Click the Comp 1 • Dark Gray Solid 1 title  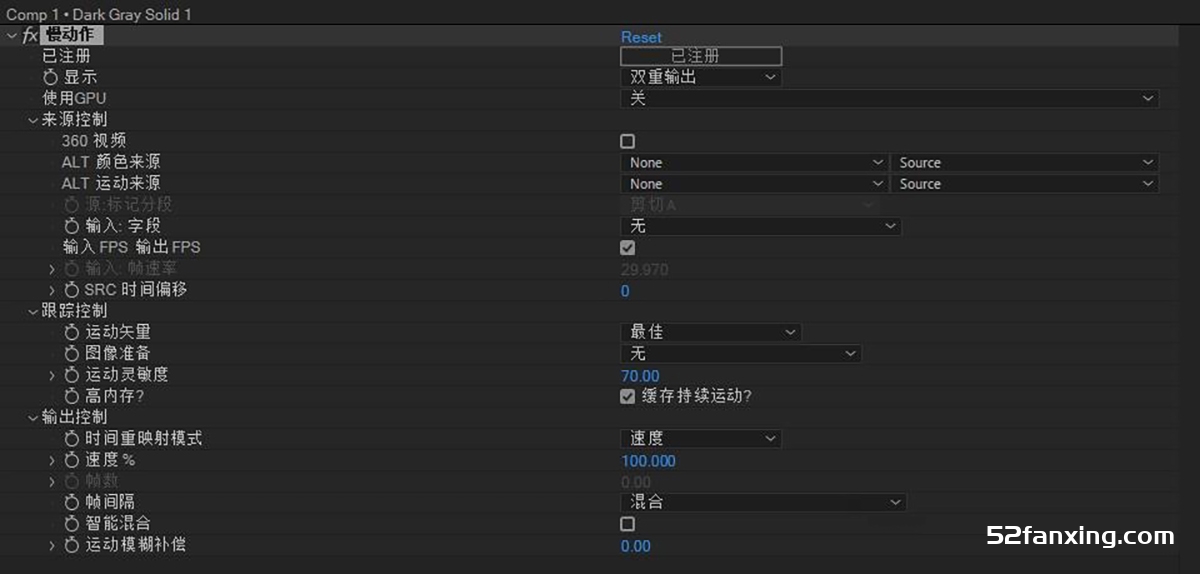tap(99, 14)
